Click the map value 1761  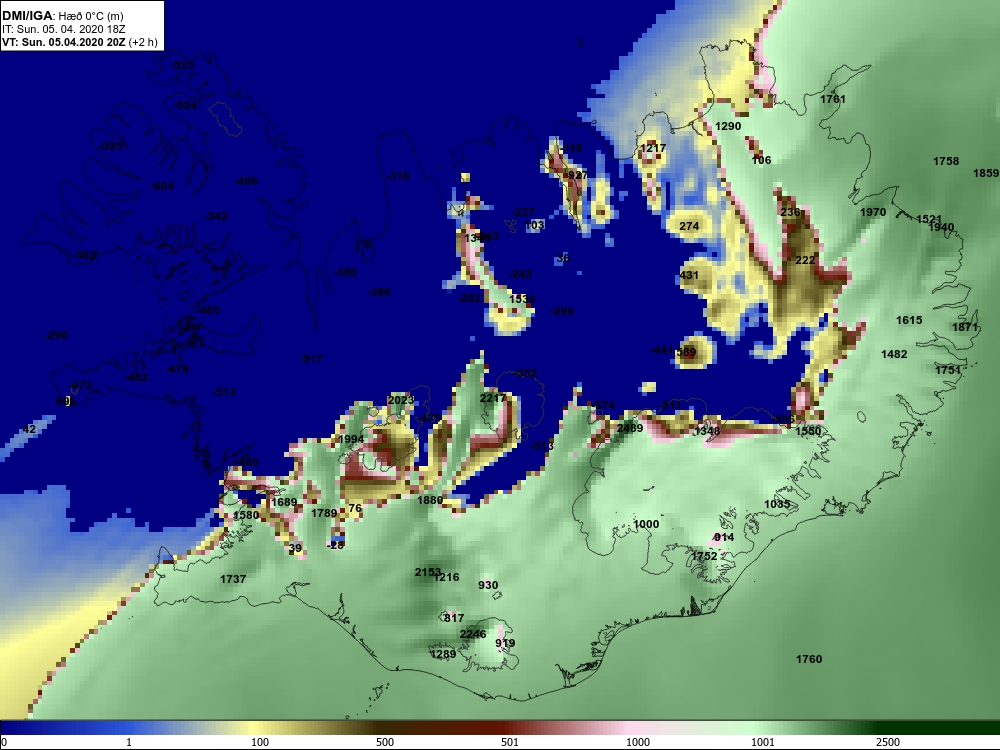(x=833, y=99)
